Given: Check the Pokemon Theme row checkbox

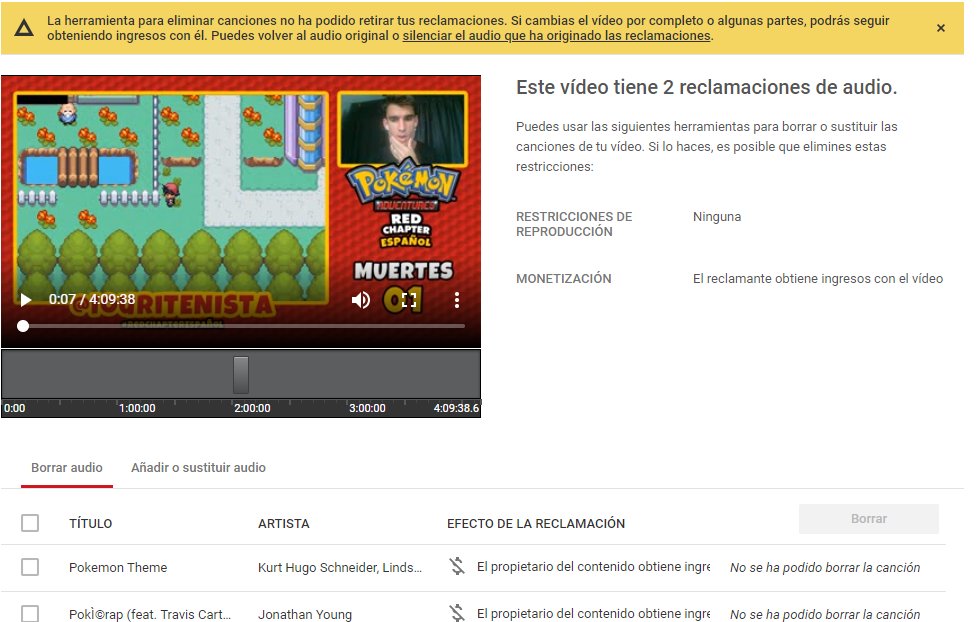Looking at the screenshot, I should (30, 567).
